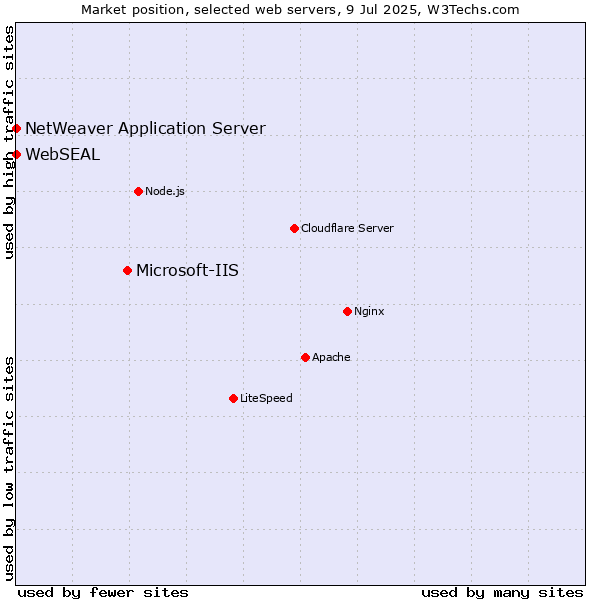Click the 'used by fewer sites' axis label
The width and height of the screenshot is (600, 600).
pos(103,593)
